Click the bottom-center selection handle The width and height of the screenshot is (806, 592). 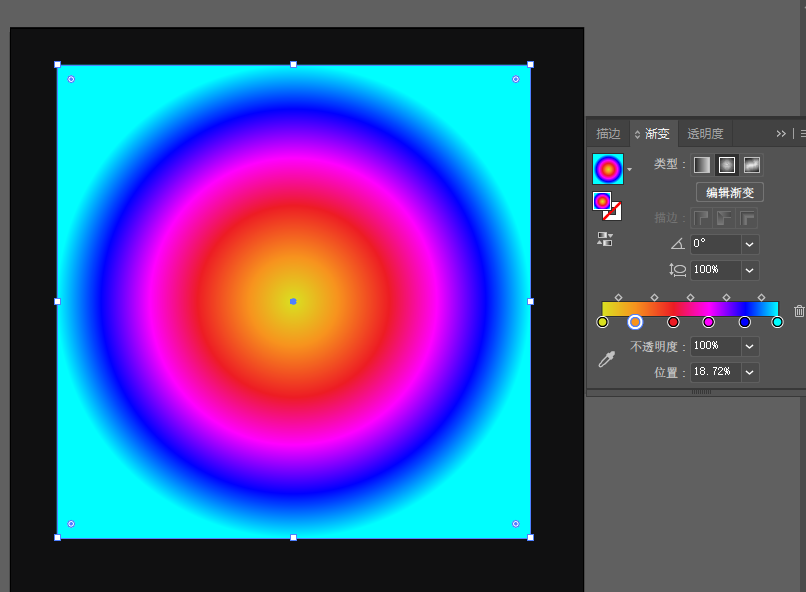[x=294, y=538]
